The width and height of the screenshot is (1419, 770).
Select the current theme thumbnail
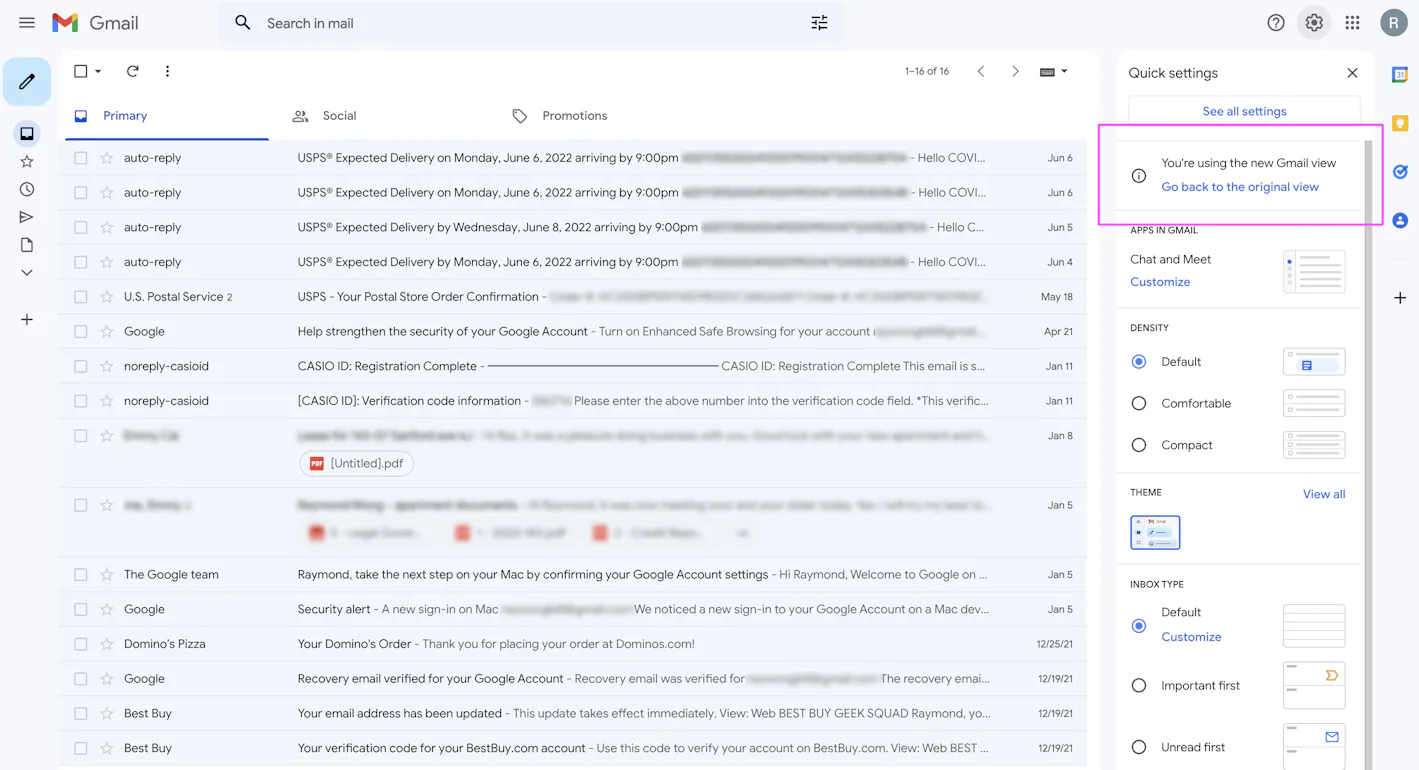click(1155, 533)
